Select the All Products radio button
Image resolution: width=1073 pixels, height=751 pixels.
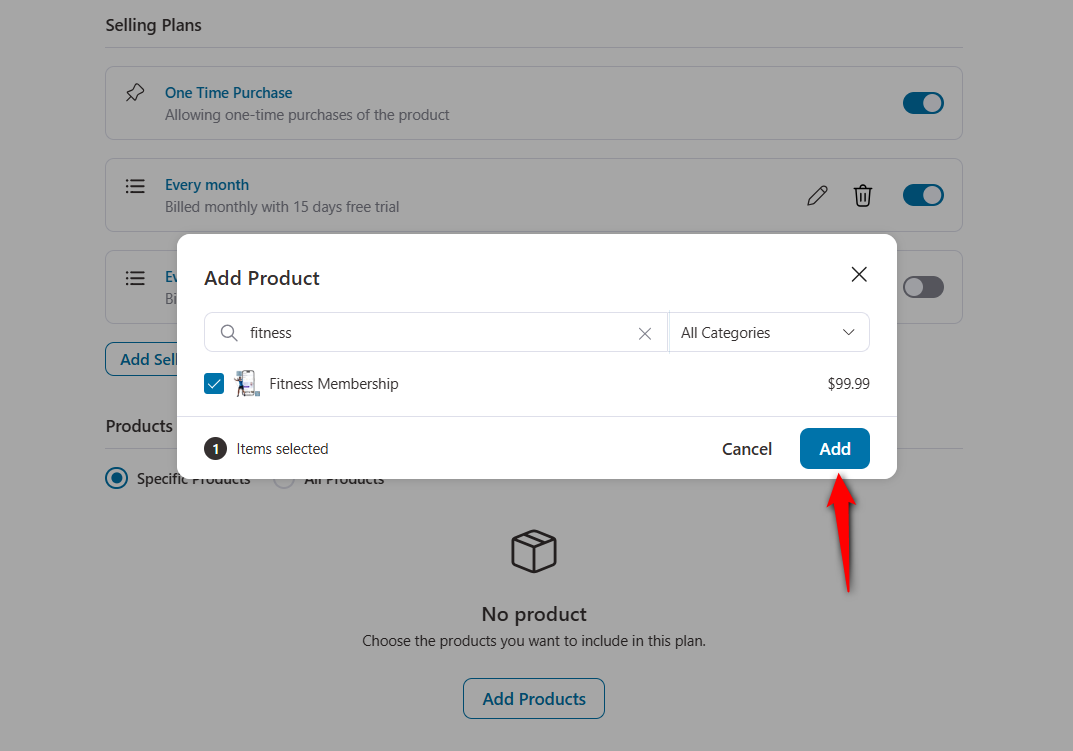(x=284, y=478)
